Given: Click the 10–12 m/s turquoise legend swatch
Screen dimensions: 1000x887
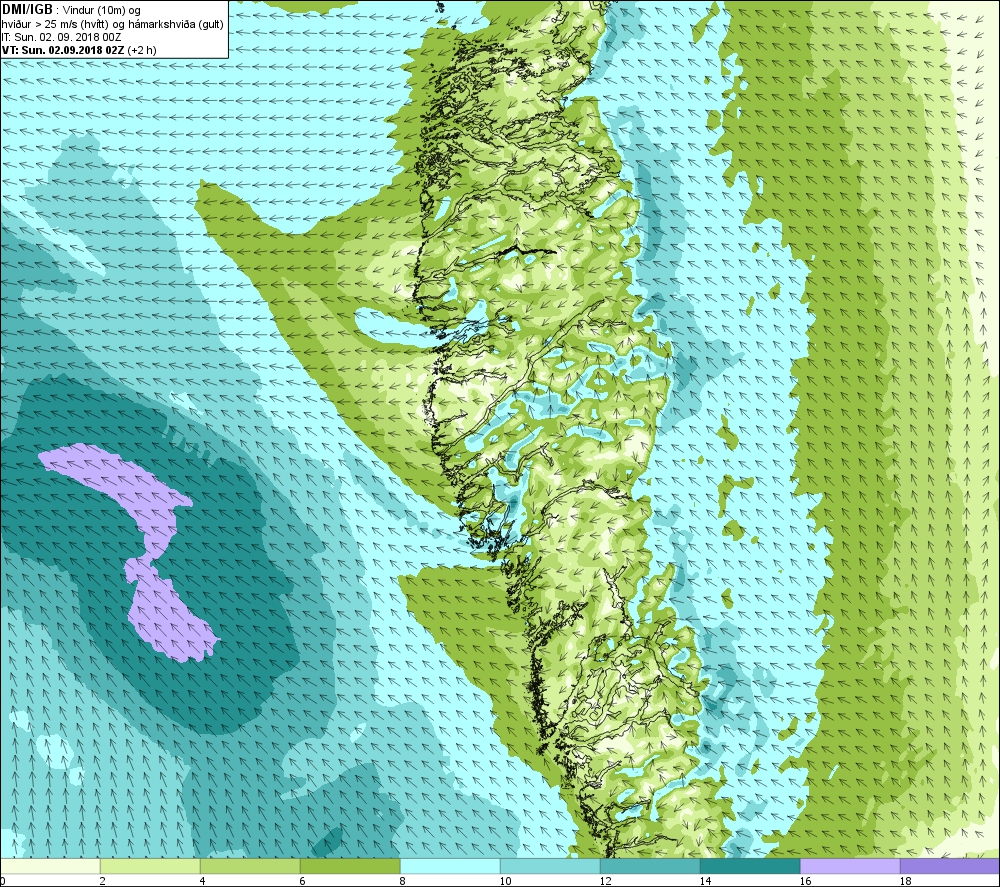Looking at the screenshot, I should [x=550, y=866].
